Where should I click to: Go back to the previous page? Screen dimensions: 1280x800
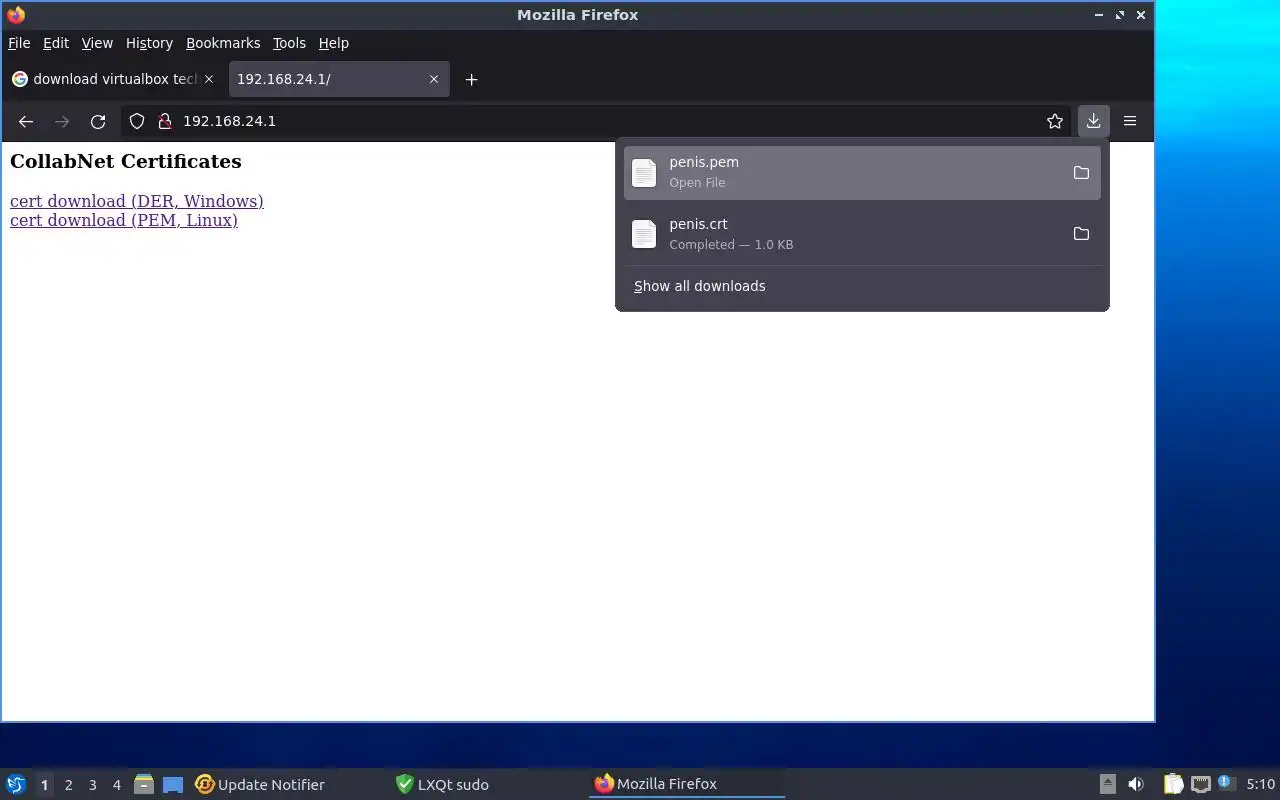point(26,121)
